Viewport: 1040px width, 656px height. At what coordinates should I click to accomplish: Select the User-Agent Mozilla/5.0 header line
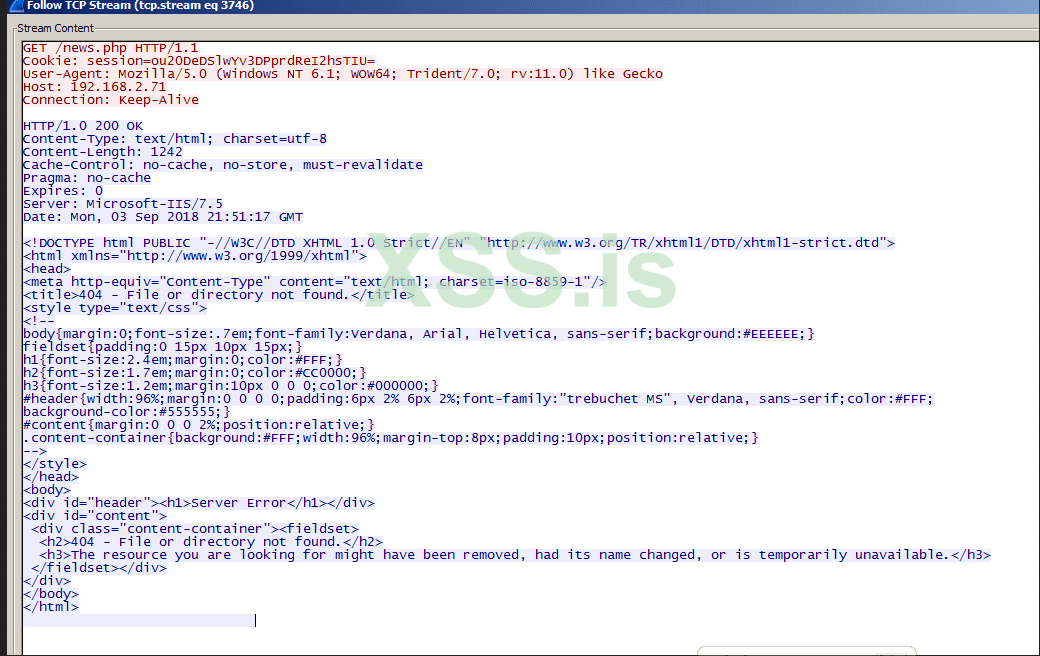(342, 74)
